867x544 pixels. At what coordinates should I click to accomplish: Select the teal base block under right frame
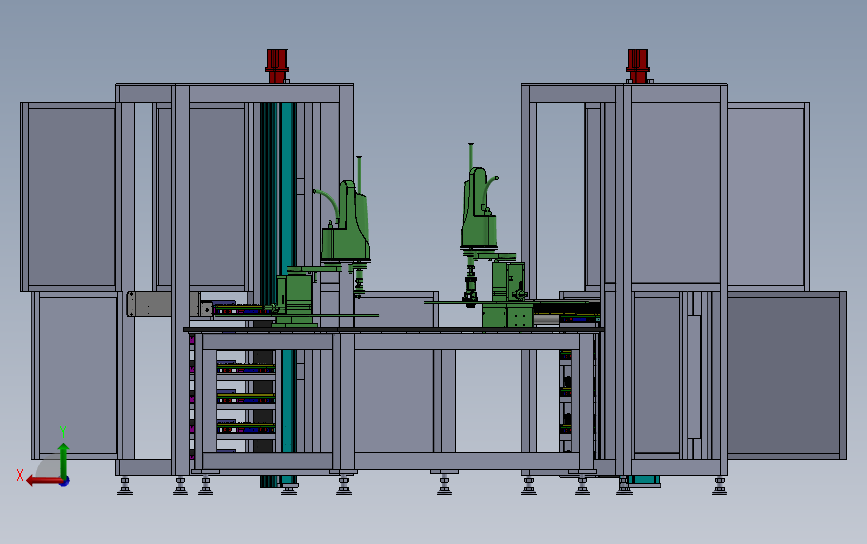(x=643, y=480)
